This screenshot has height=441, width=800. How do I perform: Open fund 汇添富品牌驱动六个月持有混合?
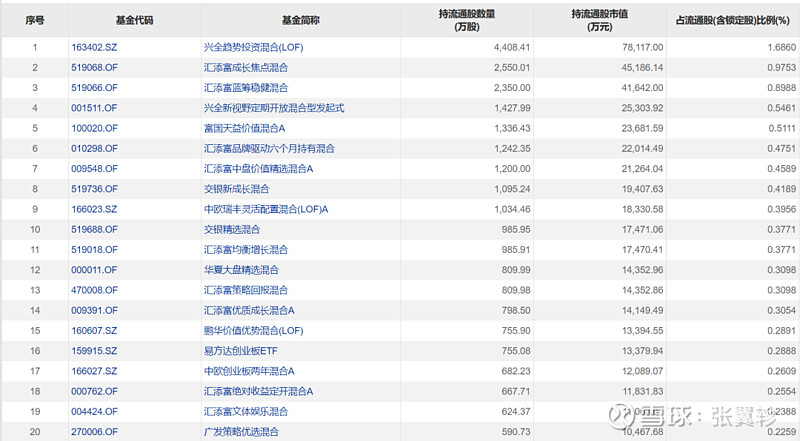(269, 149)
